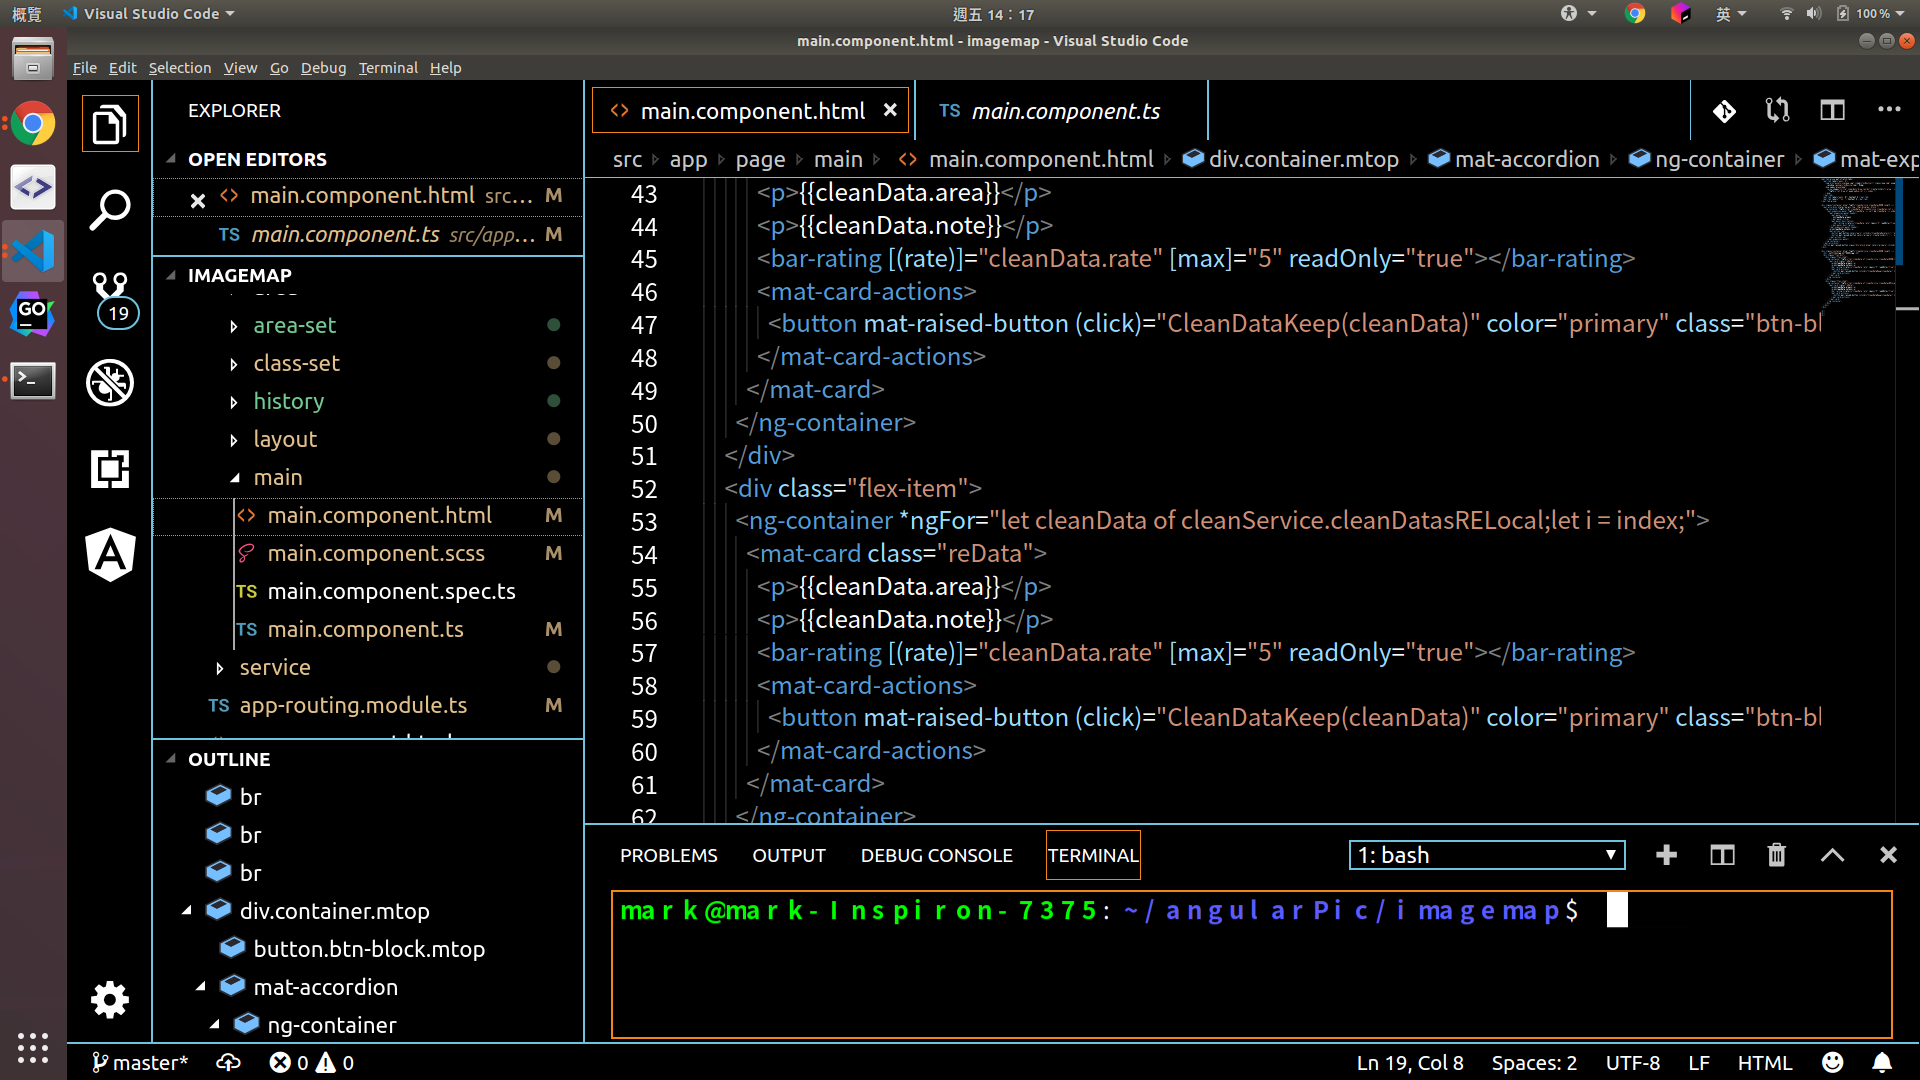
Task: Send feedback using the smiley icon
Action: coord(1833,1062)
